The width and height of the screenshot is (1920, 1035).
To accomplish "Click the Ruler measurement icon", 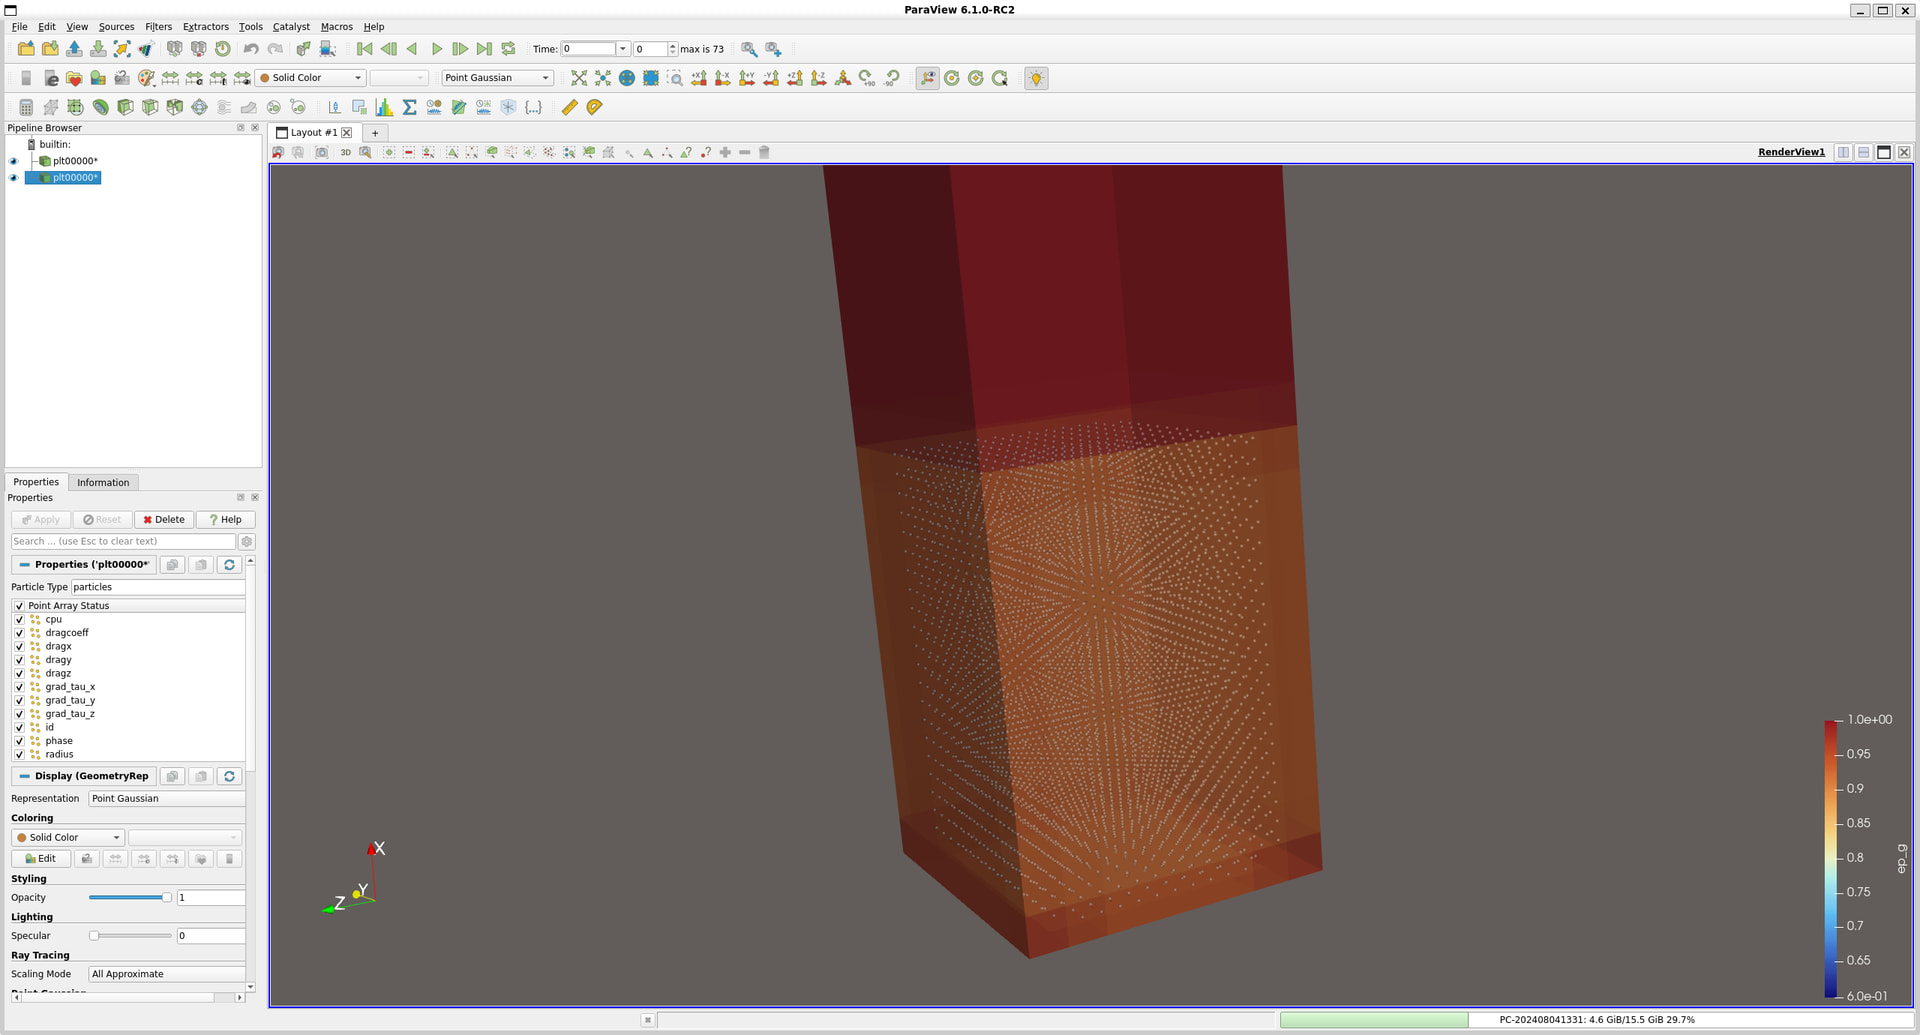I will point(569,107).
